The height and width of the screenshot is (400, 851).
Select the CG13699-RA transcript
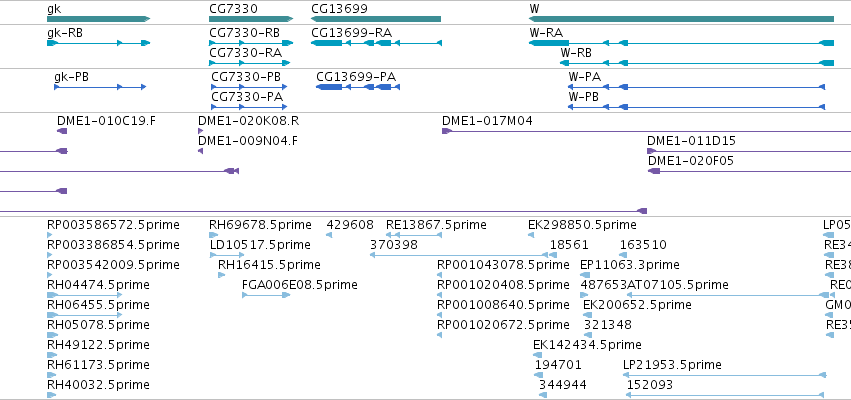coord(376,43)
